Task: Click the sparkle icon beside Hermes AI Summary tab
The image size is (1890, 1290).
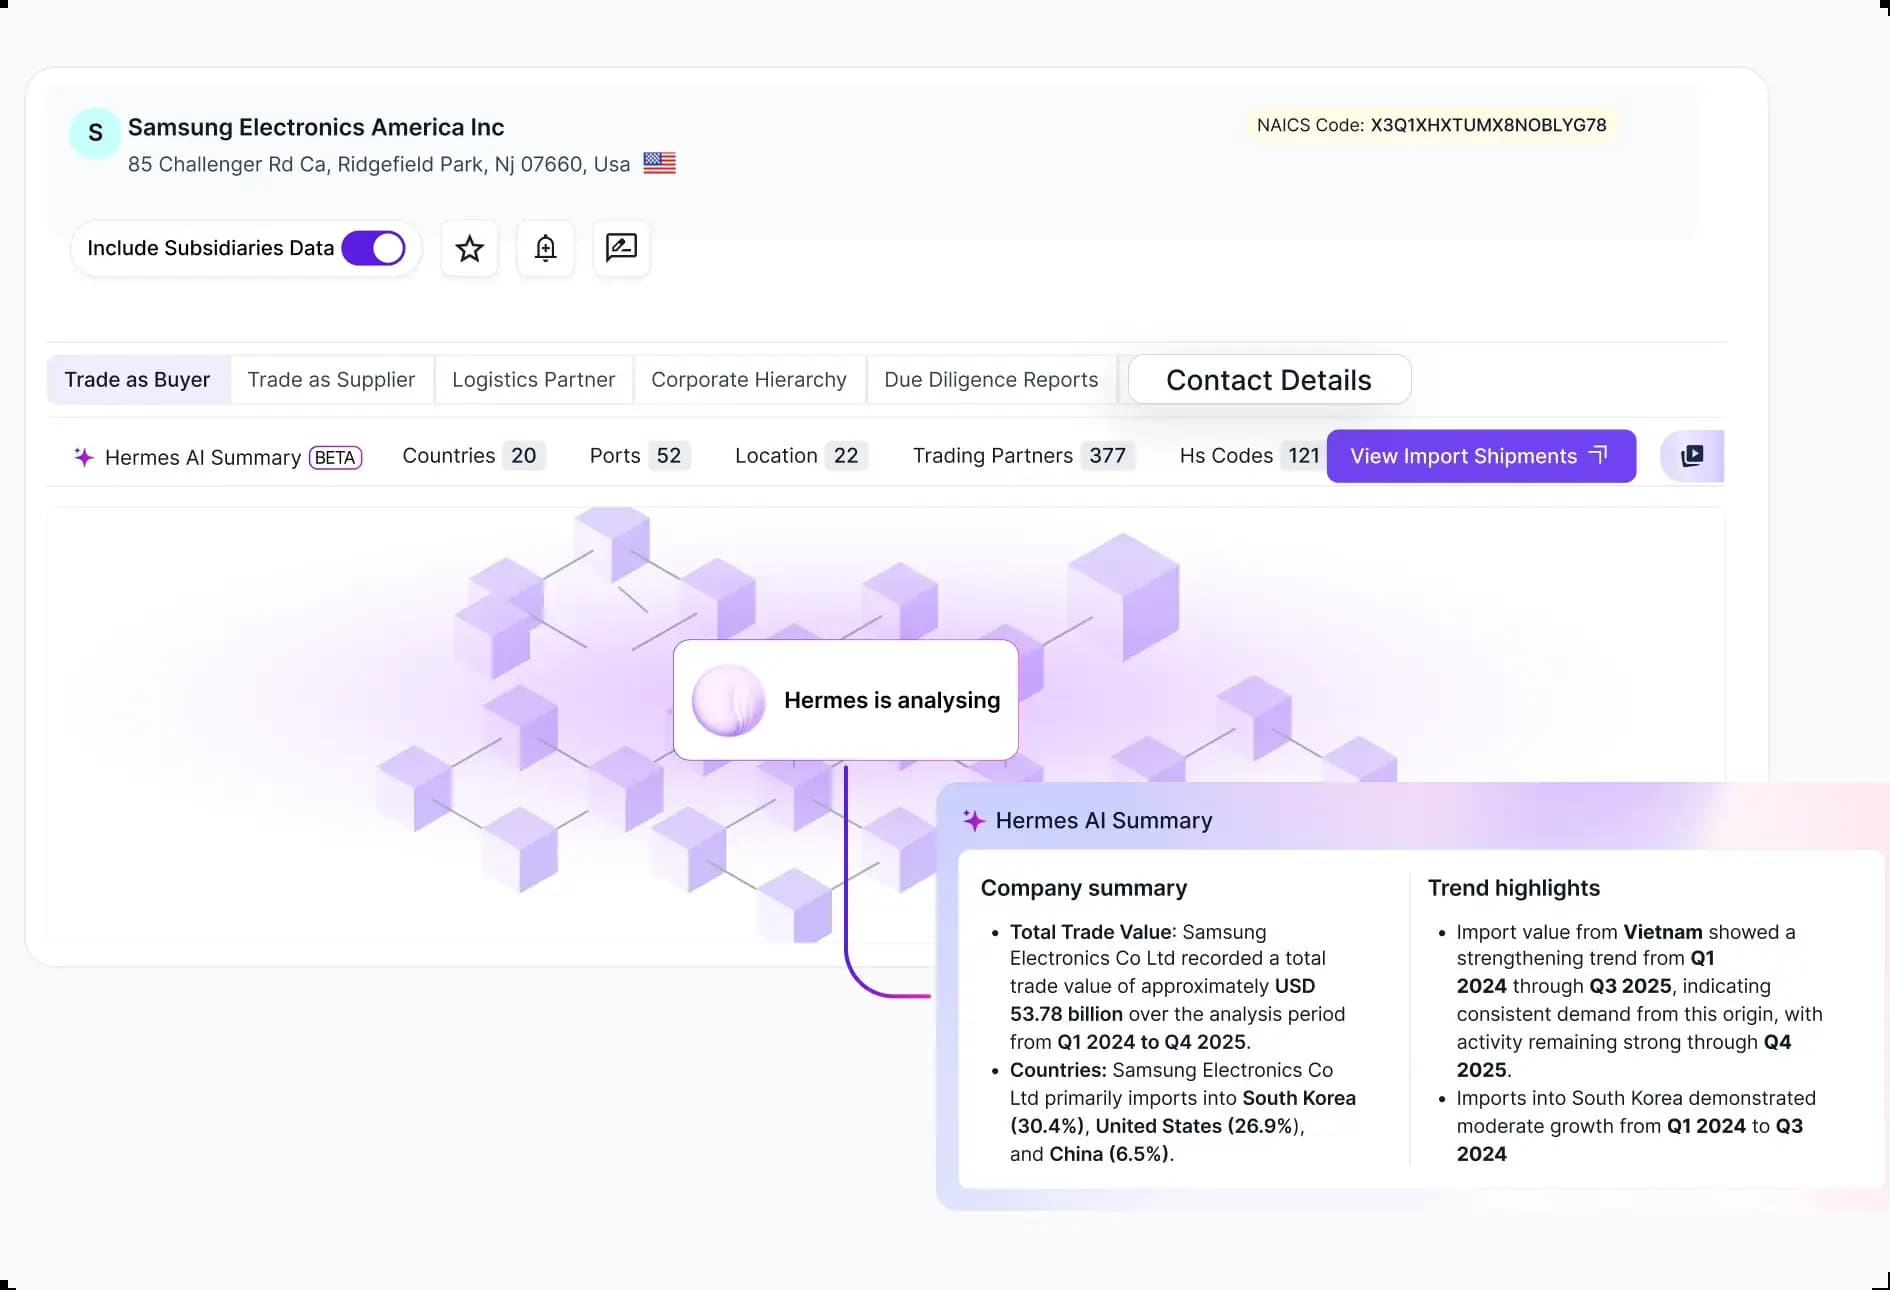Action: click(x=84, y=457)
